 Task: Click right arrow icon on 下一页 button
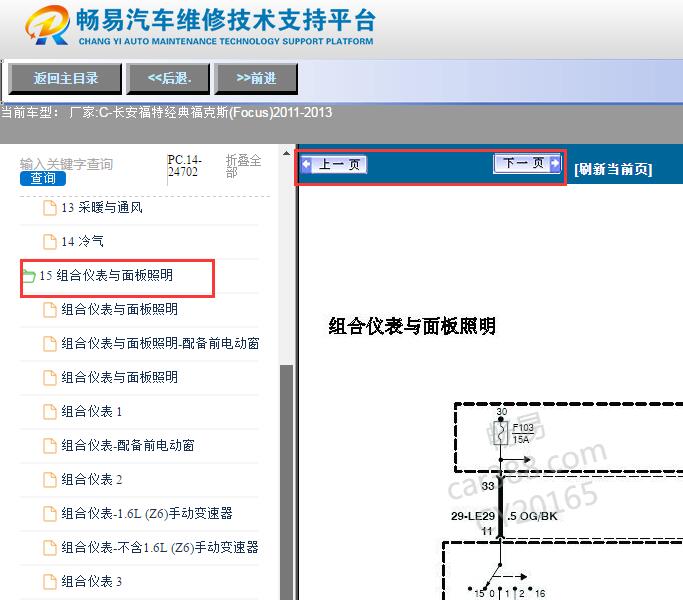(555, 163)
